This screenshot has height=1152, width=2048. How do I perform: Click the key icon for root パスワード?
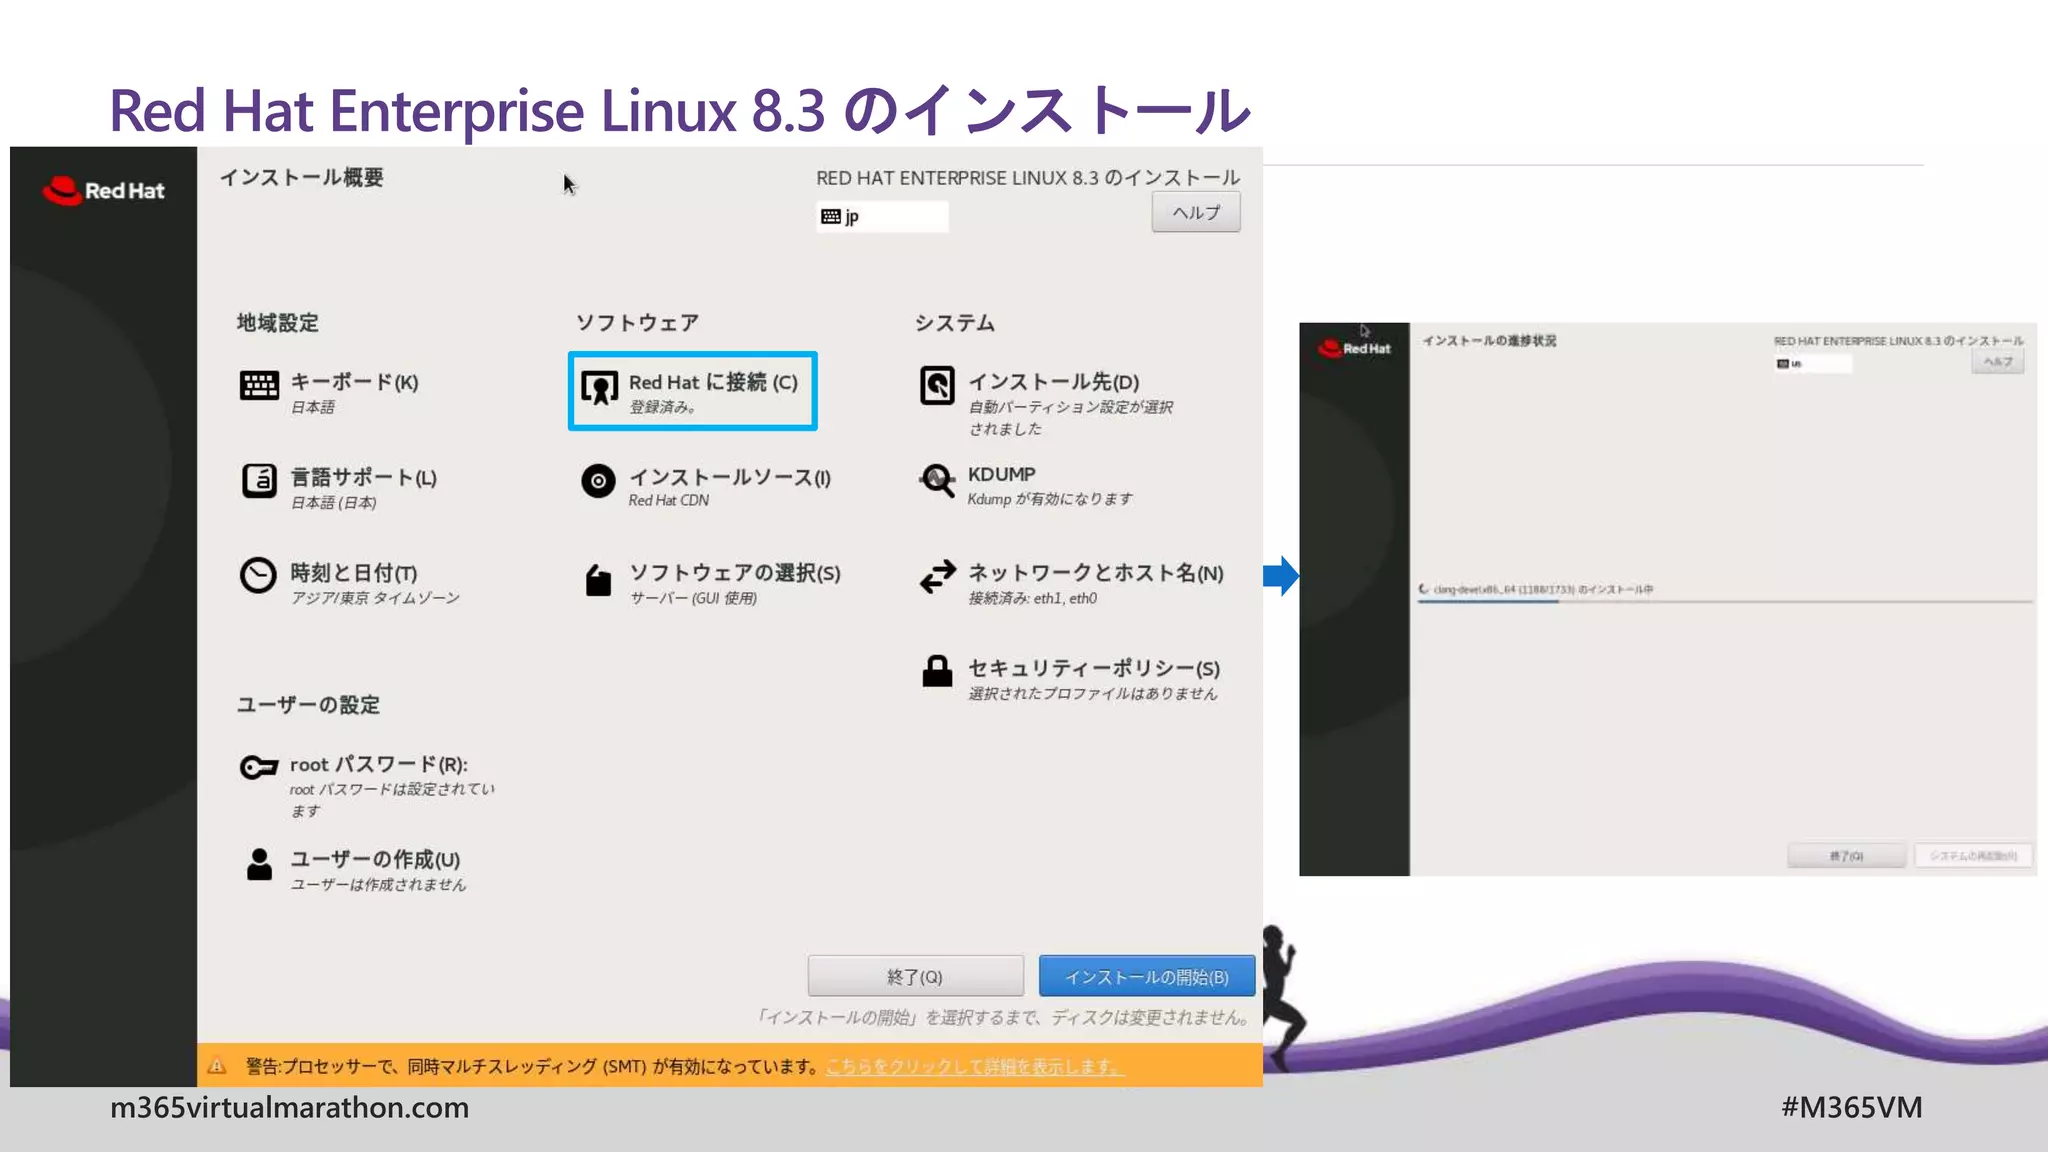point(259,767)
